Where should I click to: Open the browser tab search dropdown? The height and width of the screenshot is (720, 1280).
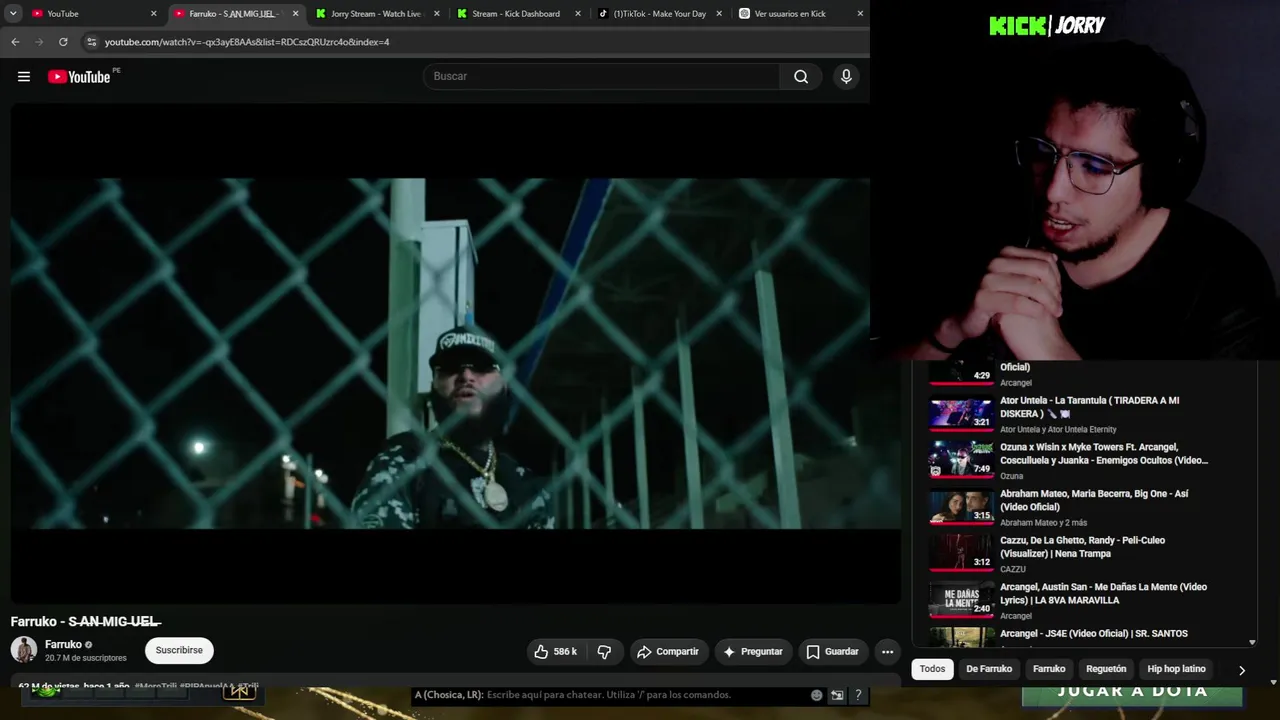click(x=13, y=14)
